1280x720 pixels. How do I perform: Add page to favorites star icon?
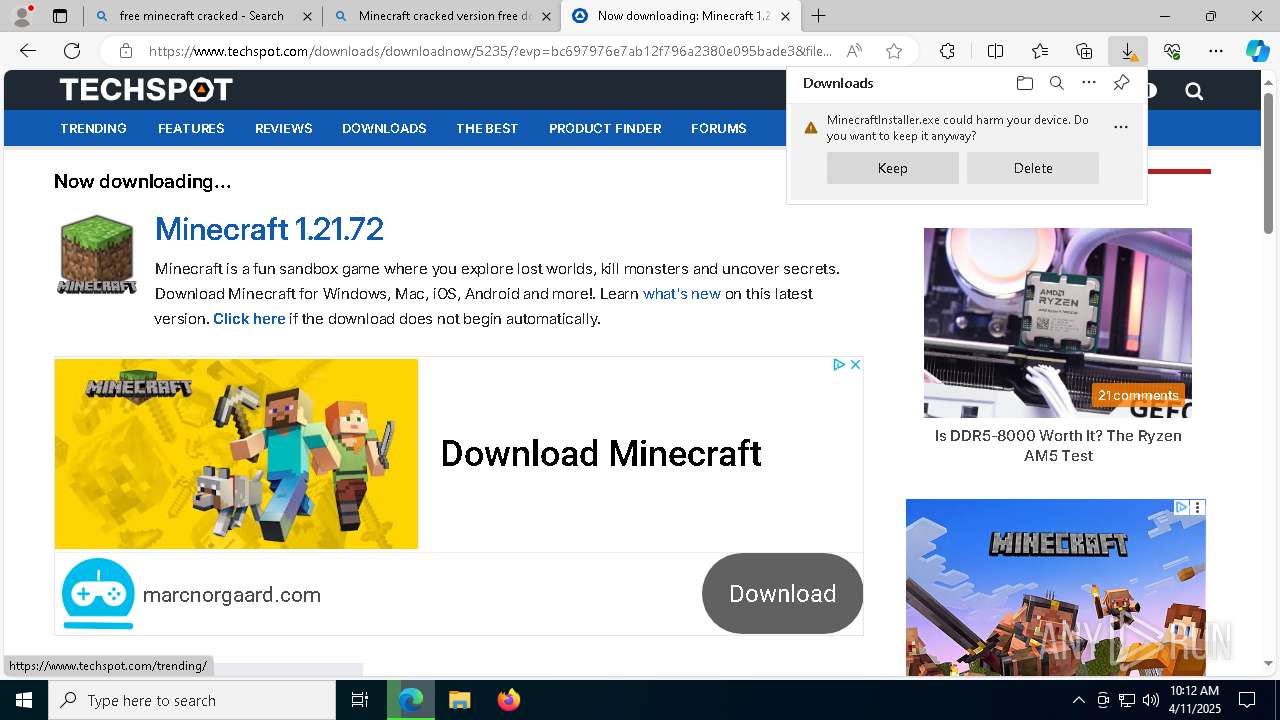[894, 51]
